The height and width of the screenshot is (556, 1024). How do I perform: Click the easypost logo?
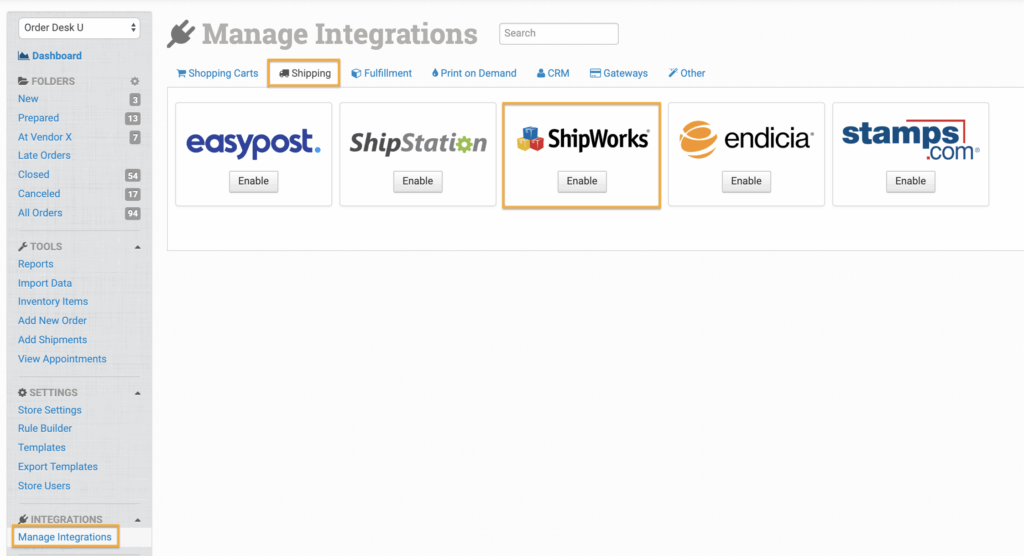[x=253, y=143]
